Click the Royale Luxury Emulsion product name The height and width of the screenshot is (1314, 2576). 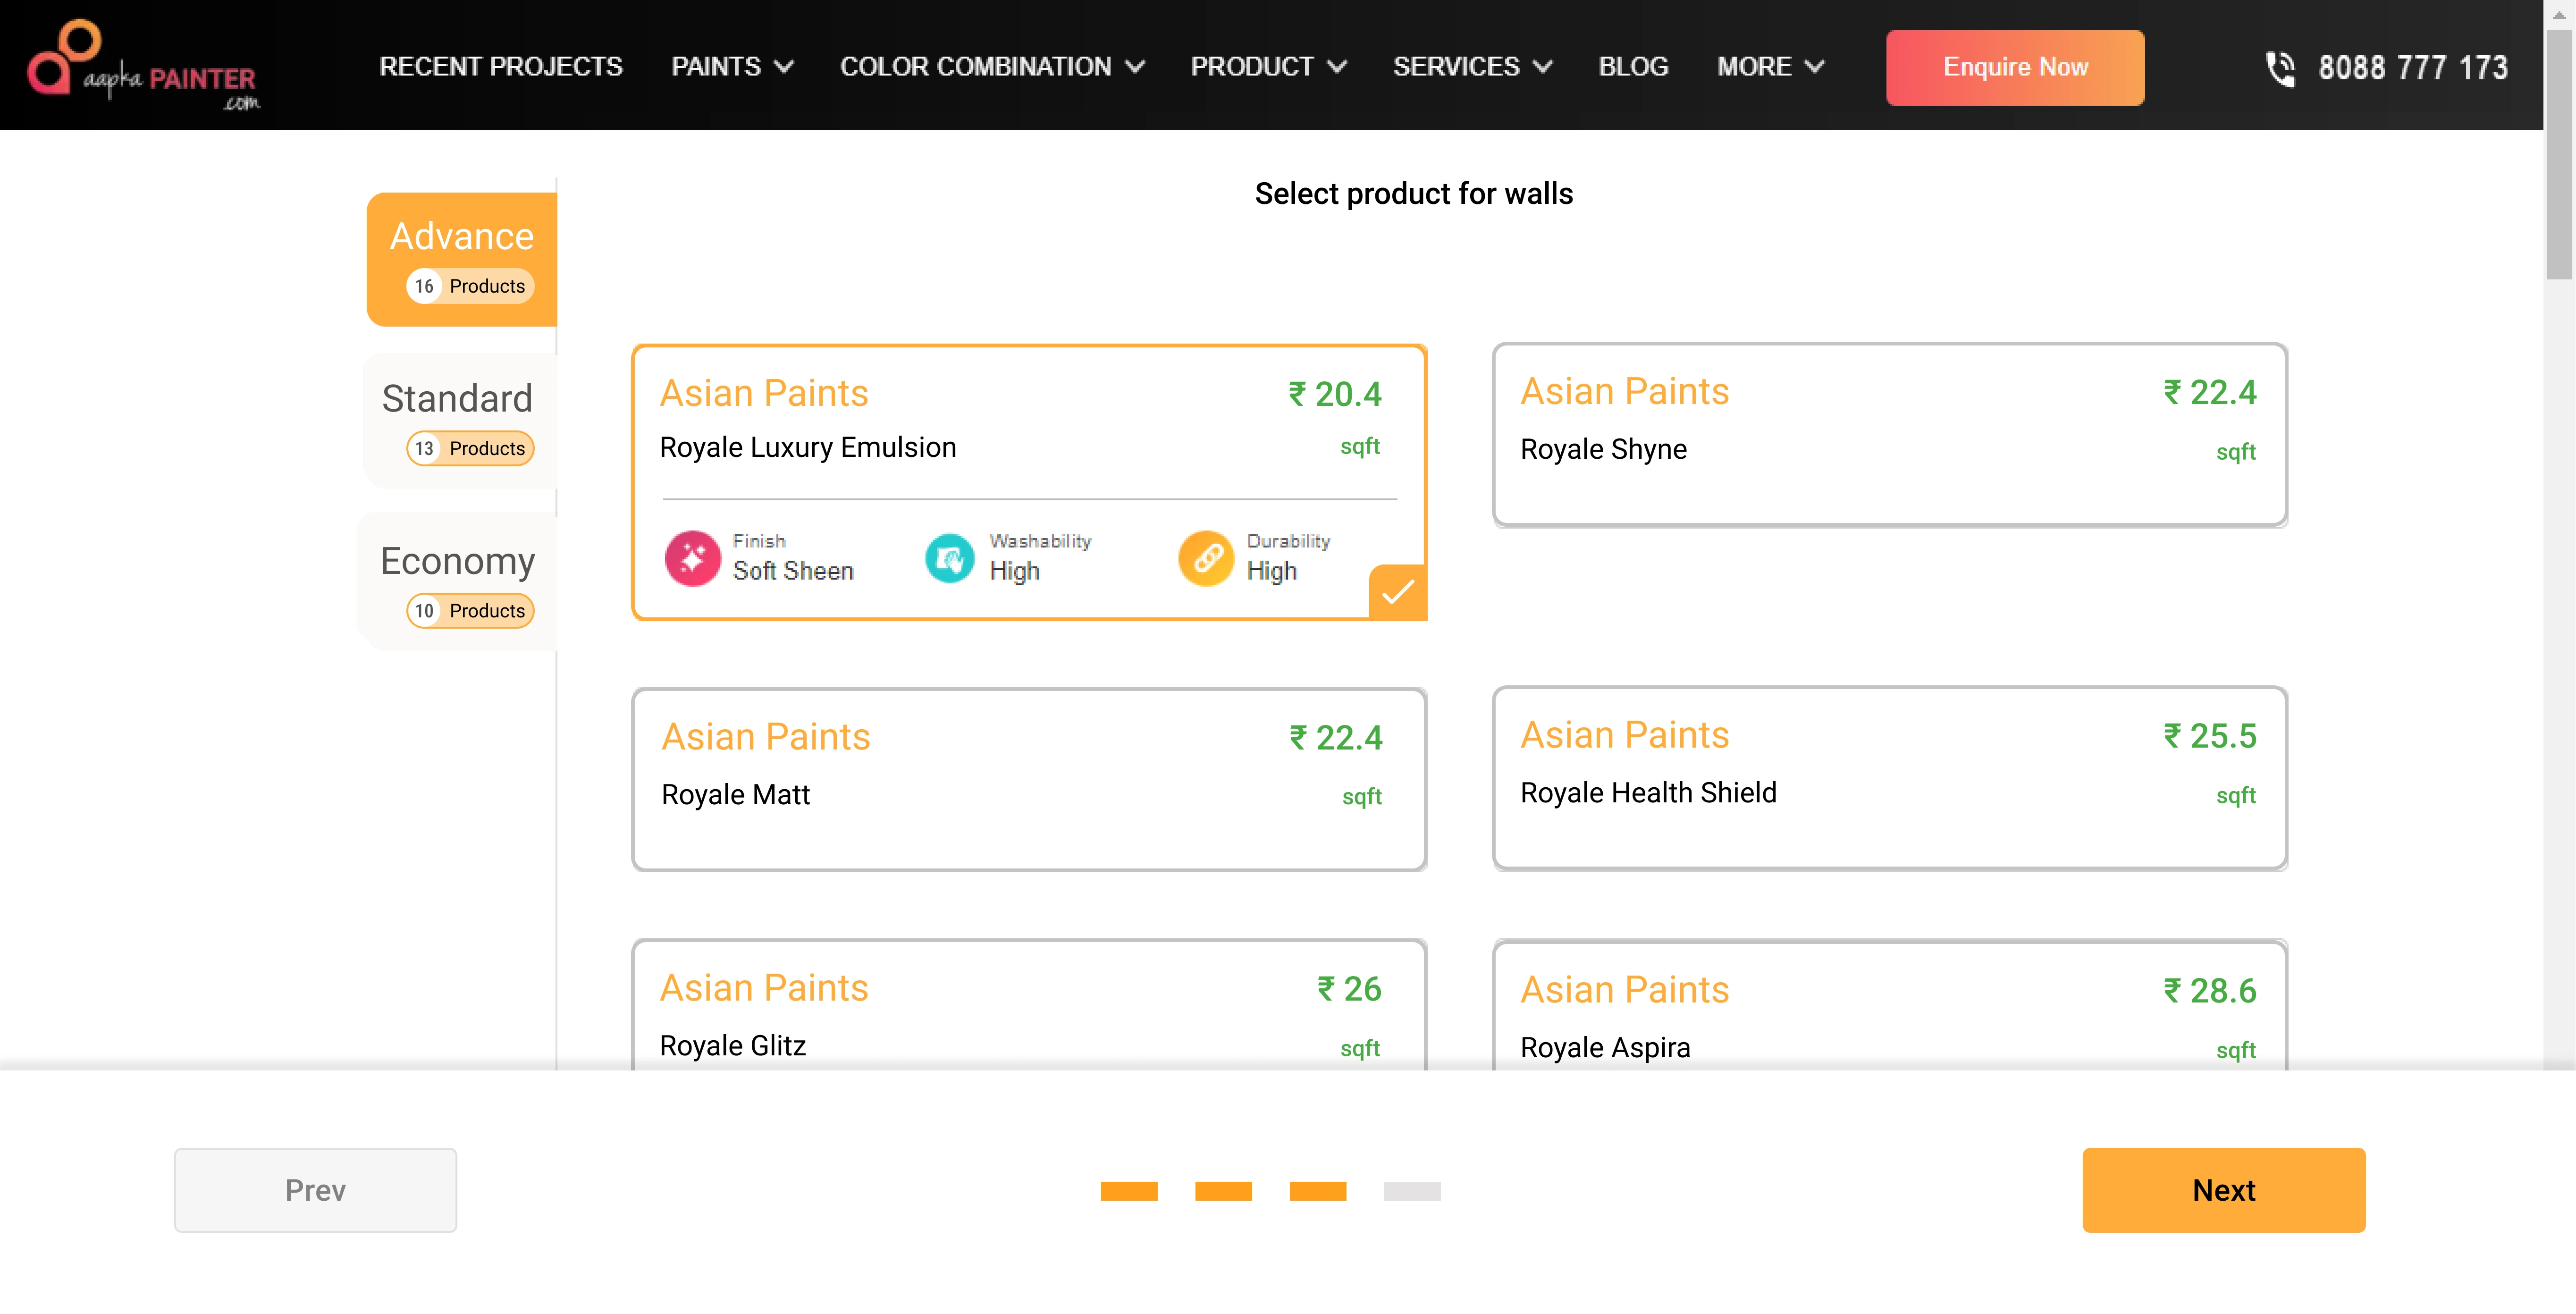[808, 447]
